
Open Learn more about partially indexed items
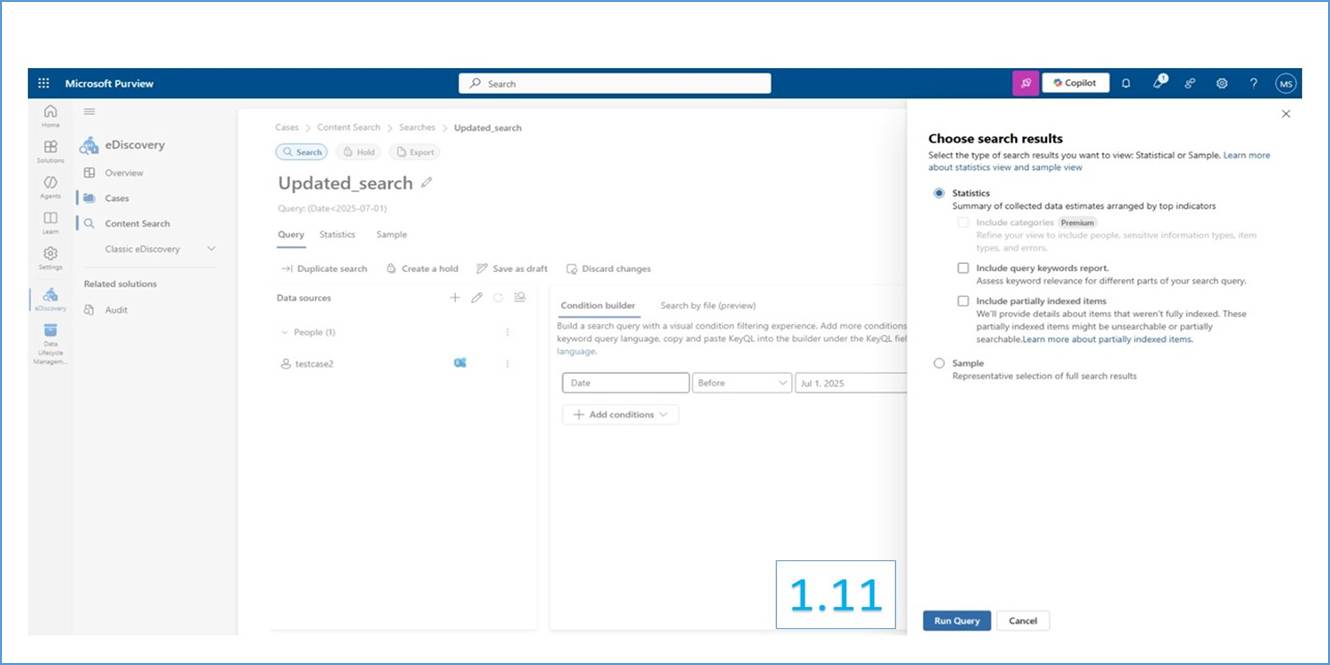(1107, 339)
